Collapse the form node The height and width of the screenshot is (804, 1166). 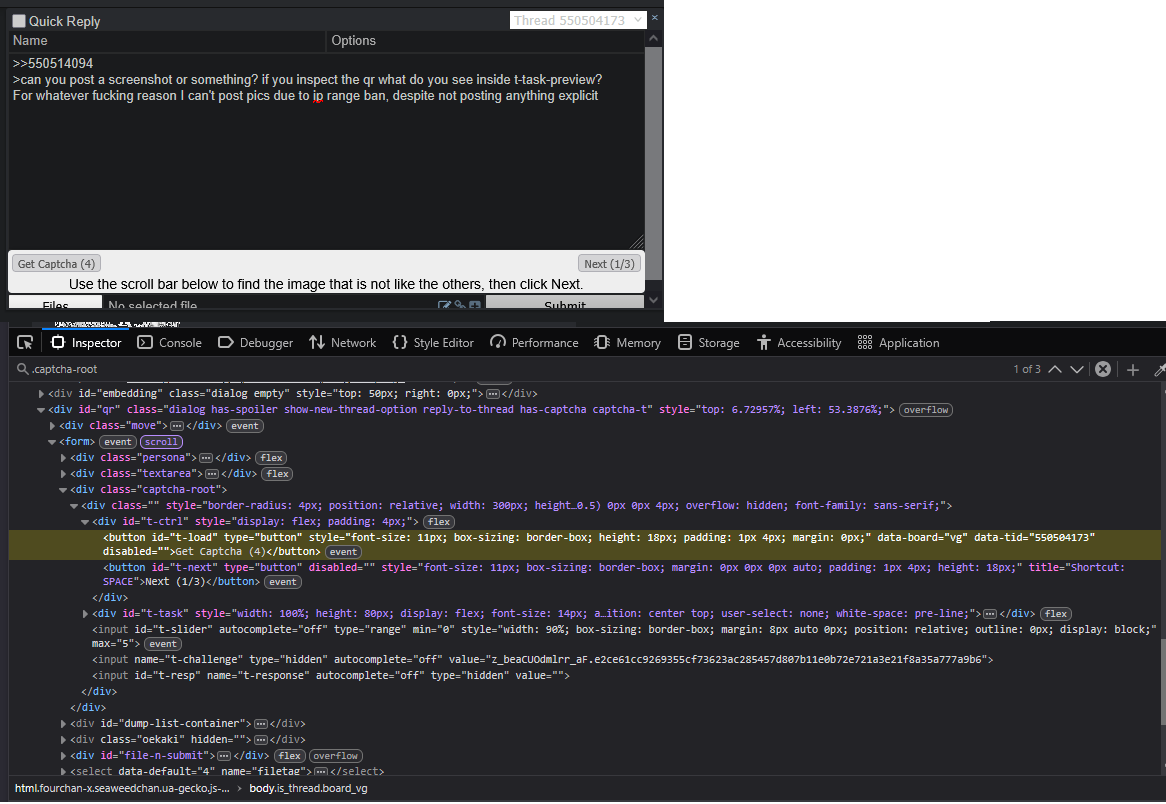point(52,442)
